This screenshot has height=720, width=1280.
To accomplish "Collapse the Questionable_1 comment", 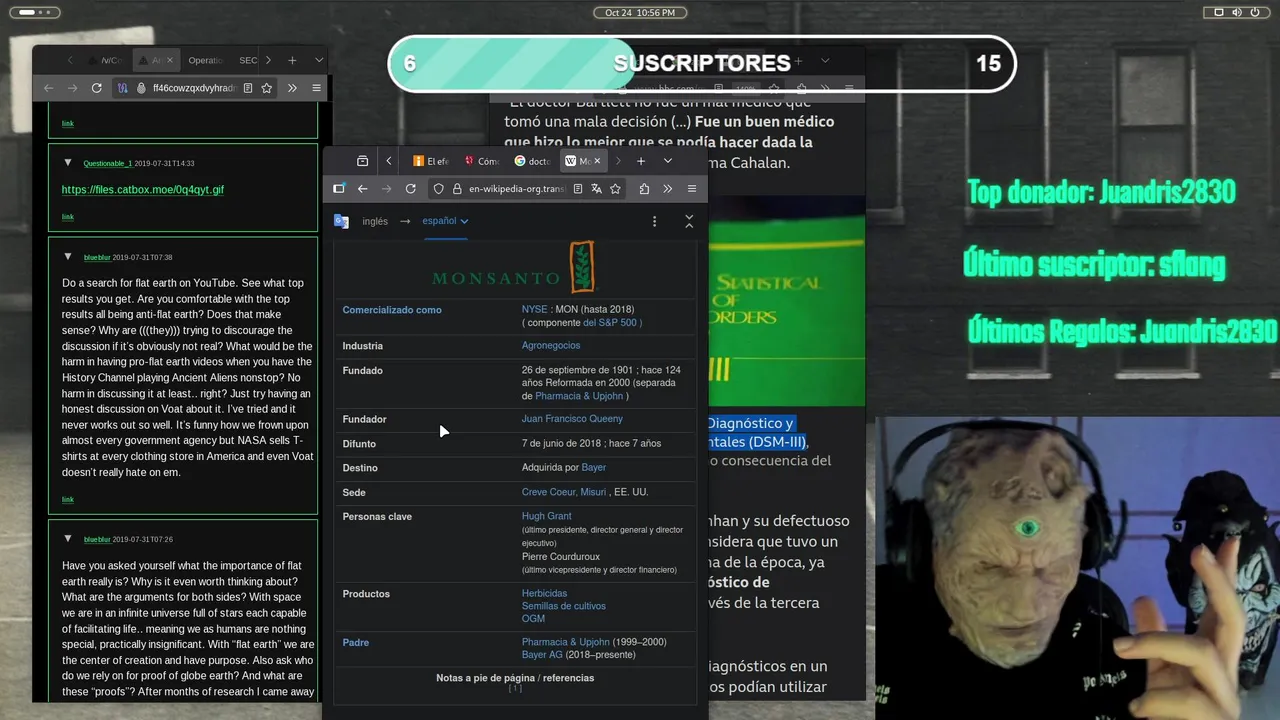I will point(68,162).
